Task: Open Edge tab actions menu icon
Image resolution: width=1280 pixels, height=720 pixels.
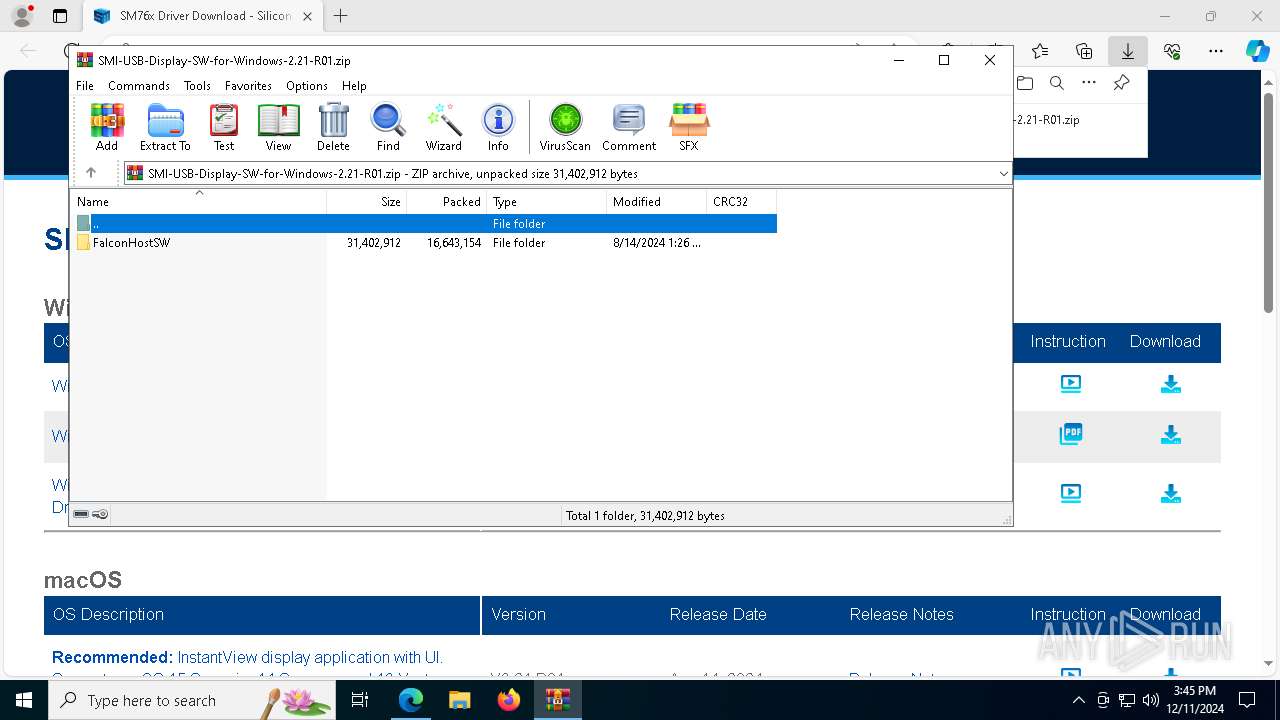Action: pyautogui.click(x=60, y=16)
